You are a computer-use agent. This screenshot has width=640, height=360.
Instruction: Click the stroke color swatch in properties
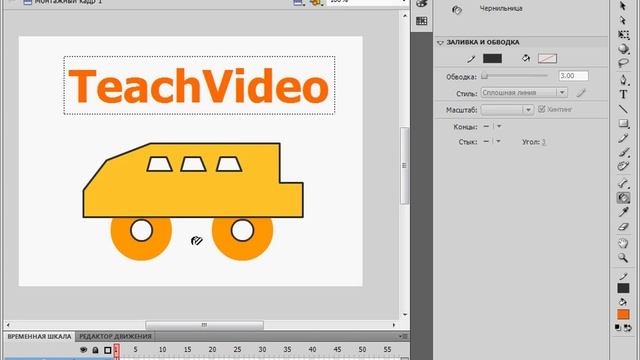[x=492, y=58]
